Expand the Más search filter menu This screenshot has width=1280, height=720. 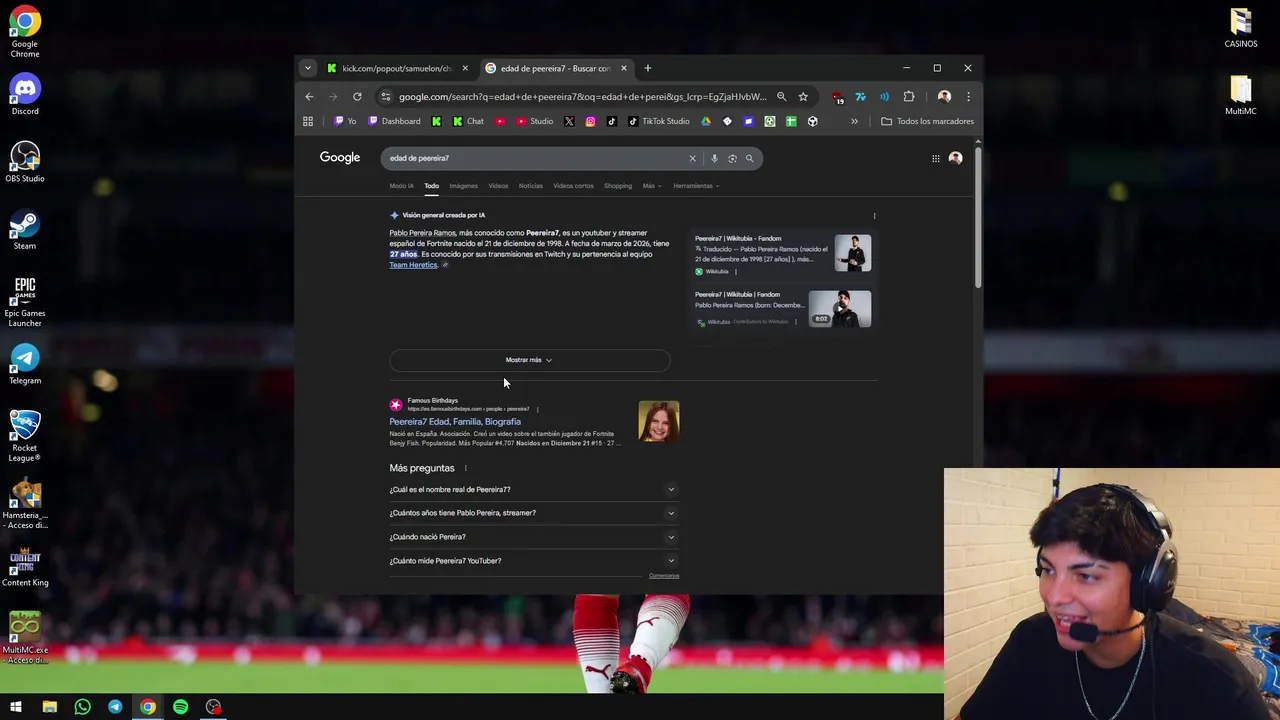(652, 186)
